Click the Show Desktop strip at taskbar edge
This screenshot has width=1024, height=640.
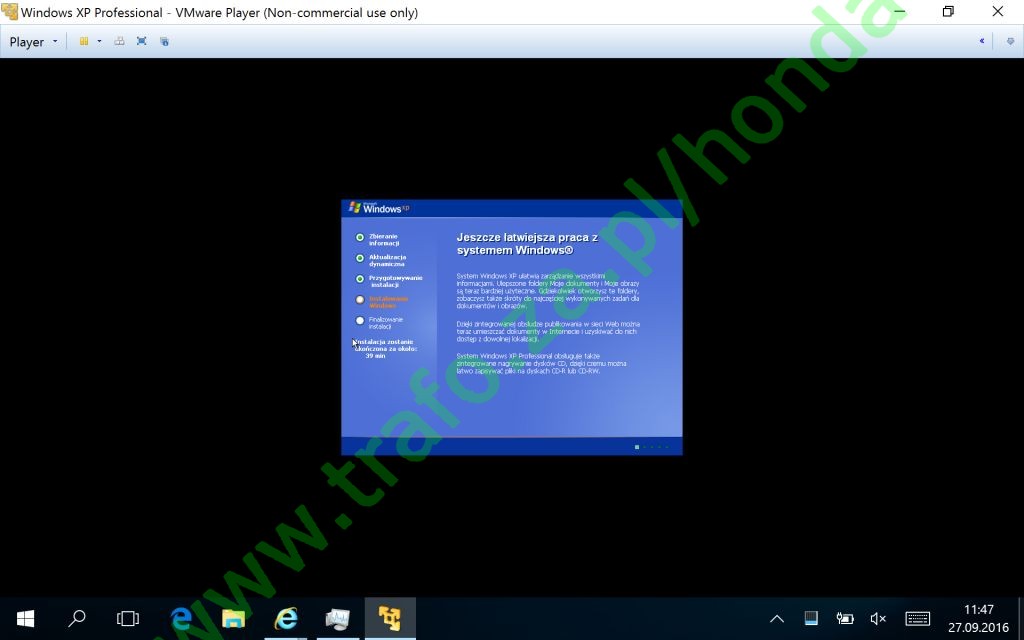(1021, 618)
